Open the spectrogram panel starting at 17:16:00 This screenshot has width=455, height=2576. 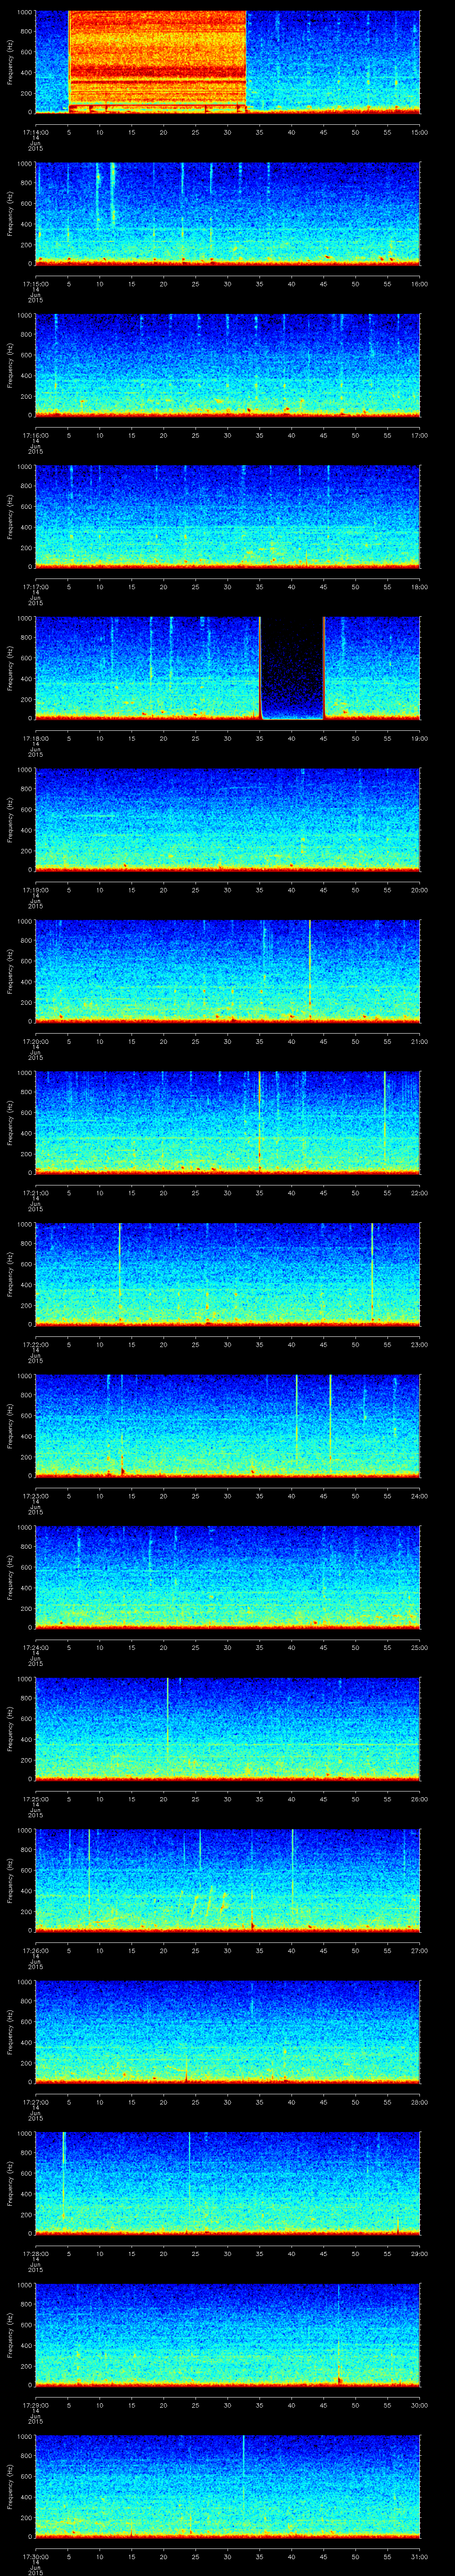[228, 365]
